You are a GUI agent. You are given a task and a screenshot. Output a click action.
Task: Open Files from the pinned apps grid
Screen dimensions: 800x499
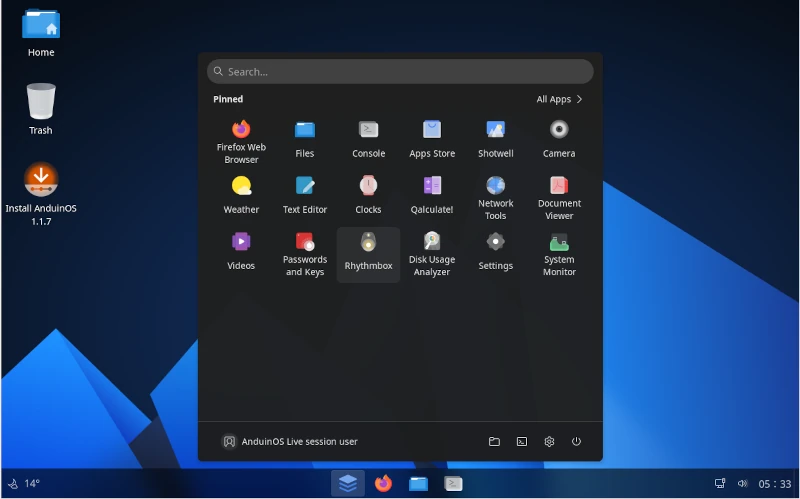(305, 139)
